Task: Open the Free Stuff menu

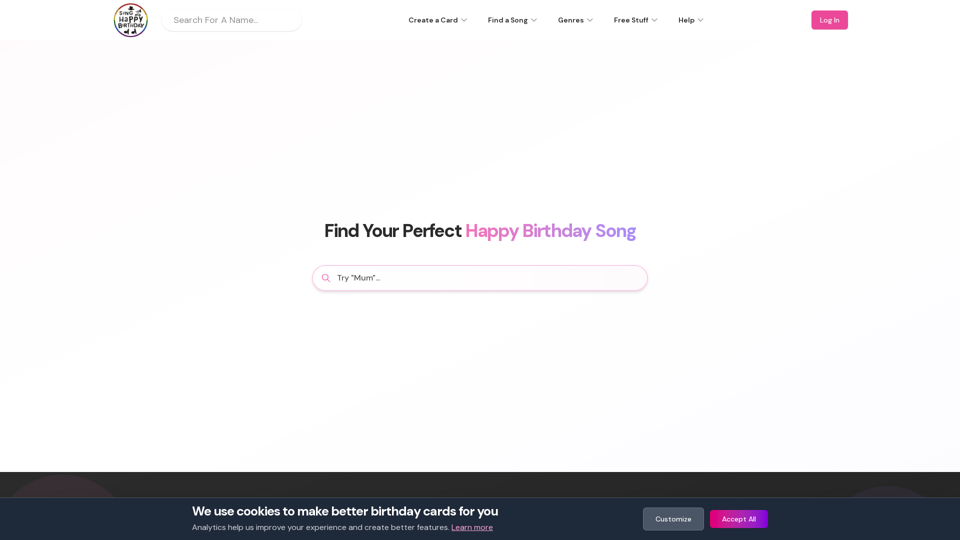Action: click(x=631, y=20)
